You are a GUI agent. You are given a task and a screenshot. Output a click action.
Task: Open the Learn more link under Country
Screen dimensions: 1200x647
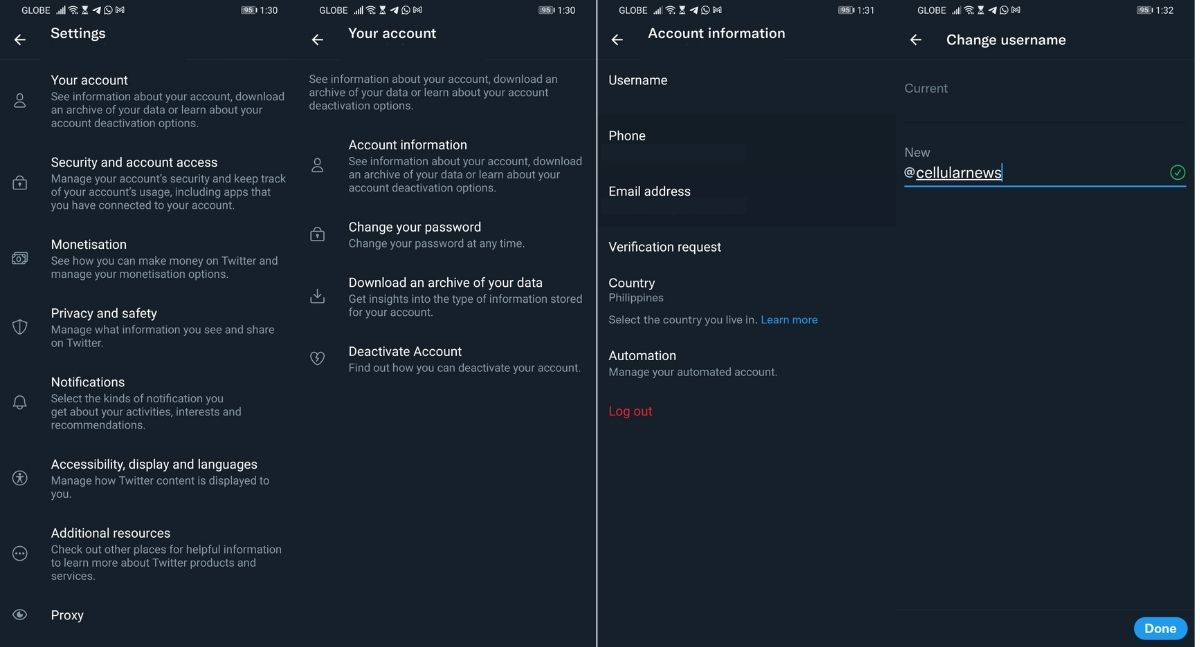789,320
